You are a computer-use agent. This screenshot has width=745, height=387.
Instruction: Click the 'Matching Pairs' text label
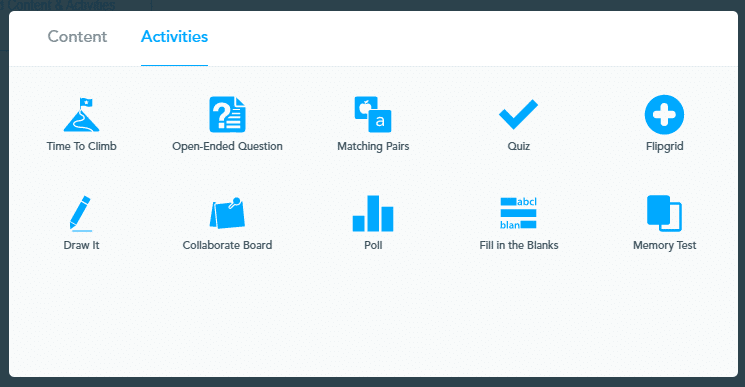point(373,146)
